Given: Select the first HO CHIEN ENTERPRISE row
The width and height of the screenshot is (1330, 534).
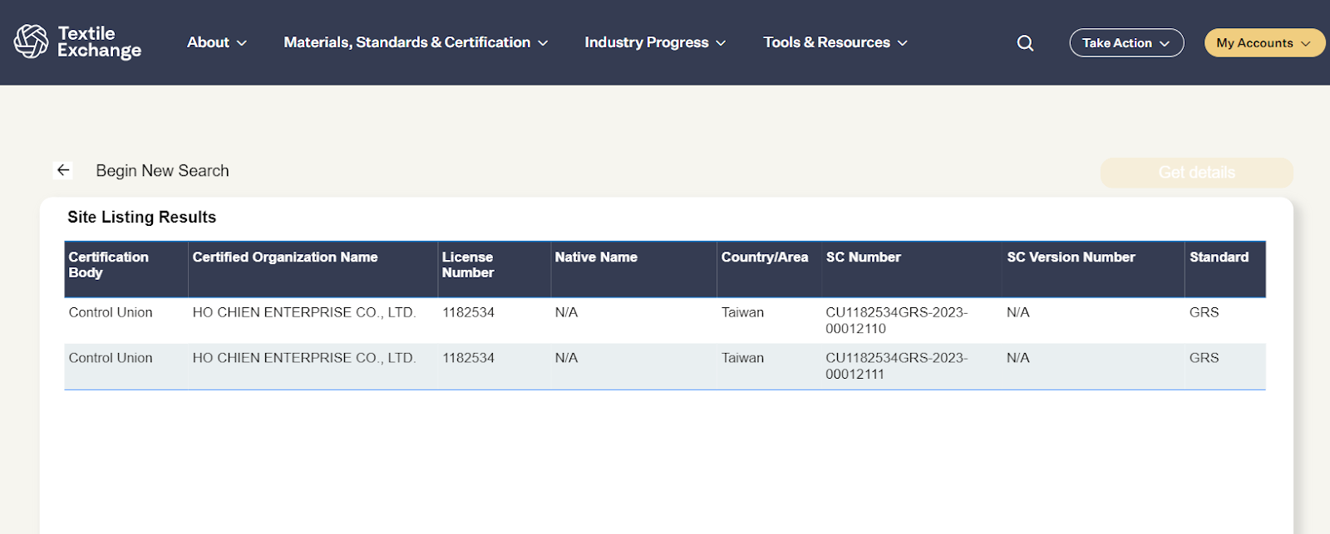Looking at the screenshot, I should 303,313.
